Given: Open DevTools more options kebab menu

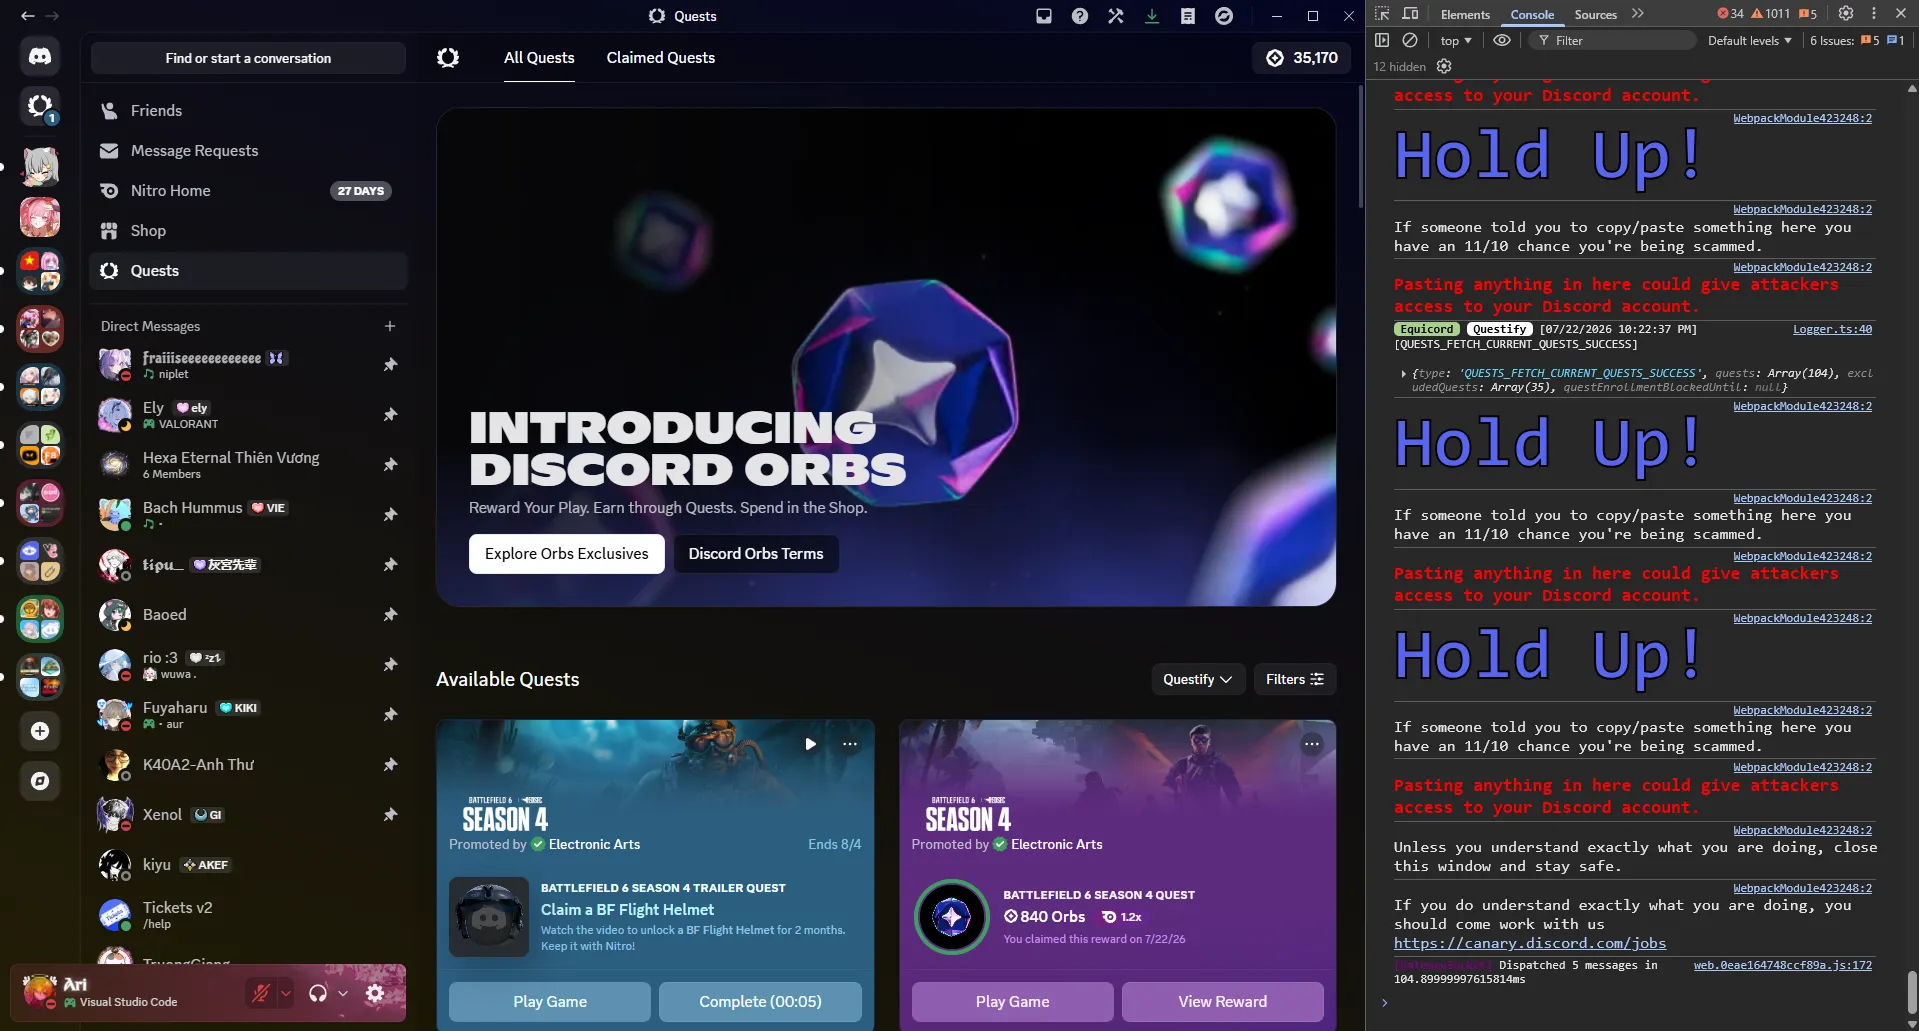Looking at the screenshot, I should (1874, 14).
